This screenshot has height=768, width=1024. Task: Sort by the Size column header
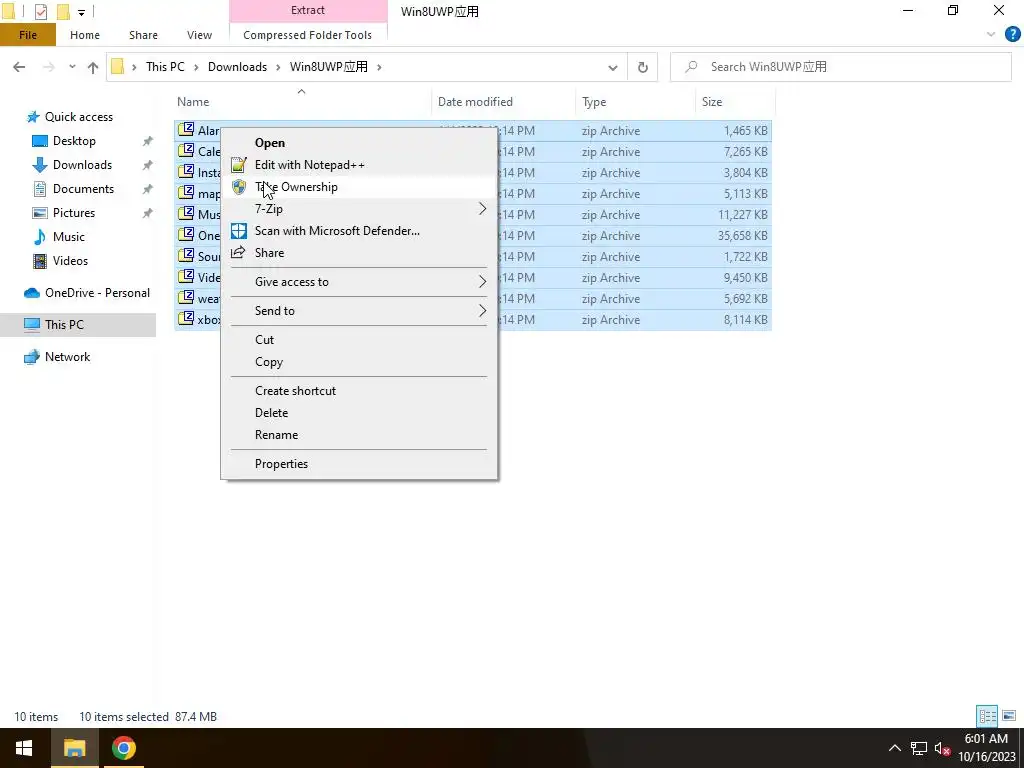click(x=712, y=102)
